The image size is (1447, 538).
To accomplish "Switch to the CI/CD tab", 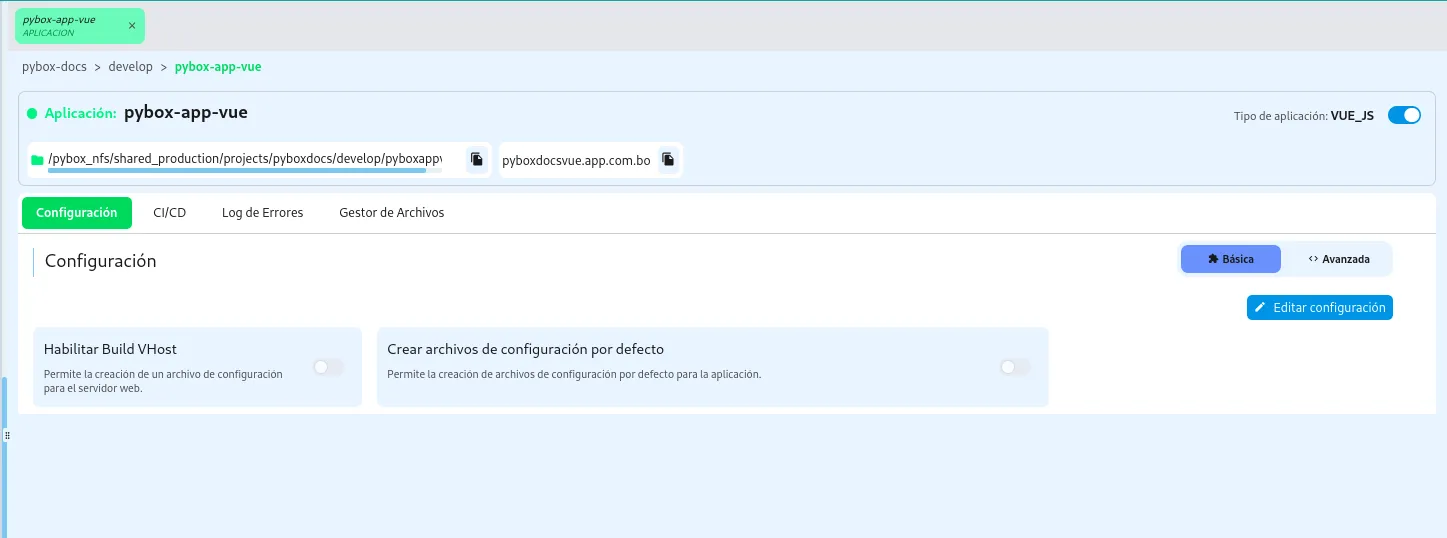I will (x=169, y=213).
